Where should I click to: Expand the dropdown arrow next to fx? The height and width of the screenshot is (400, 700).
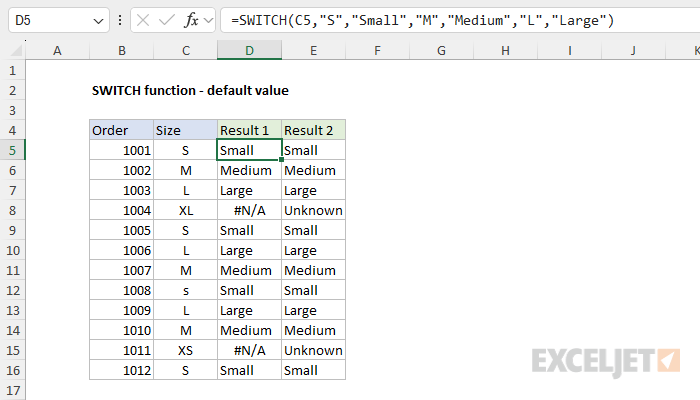pos(208,21)
